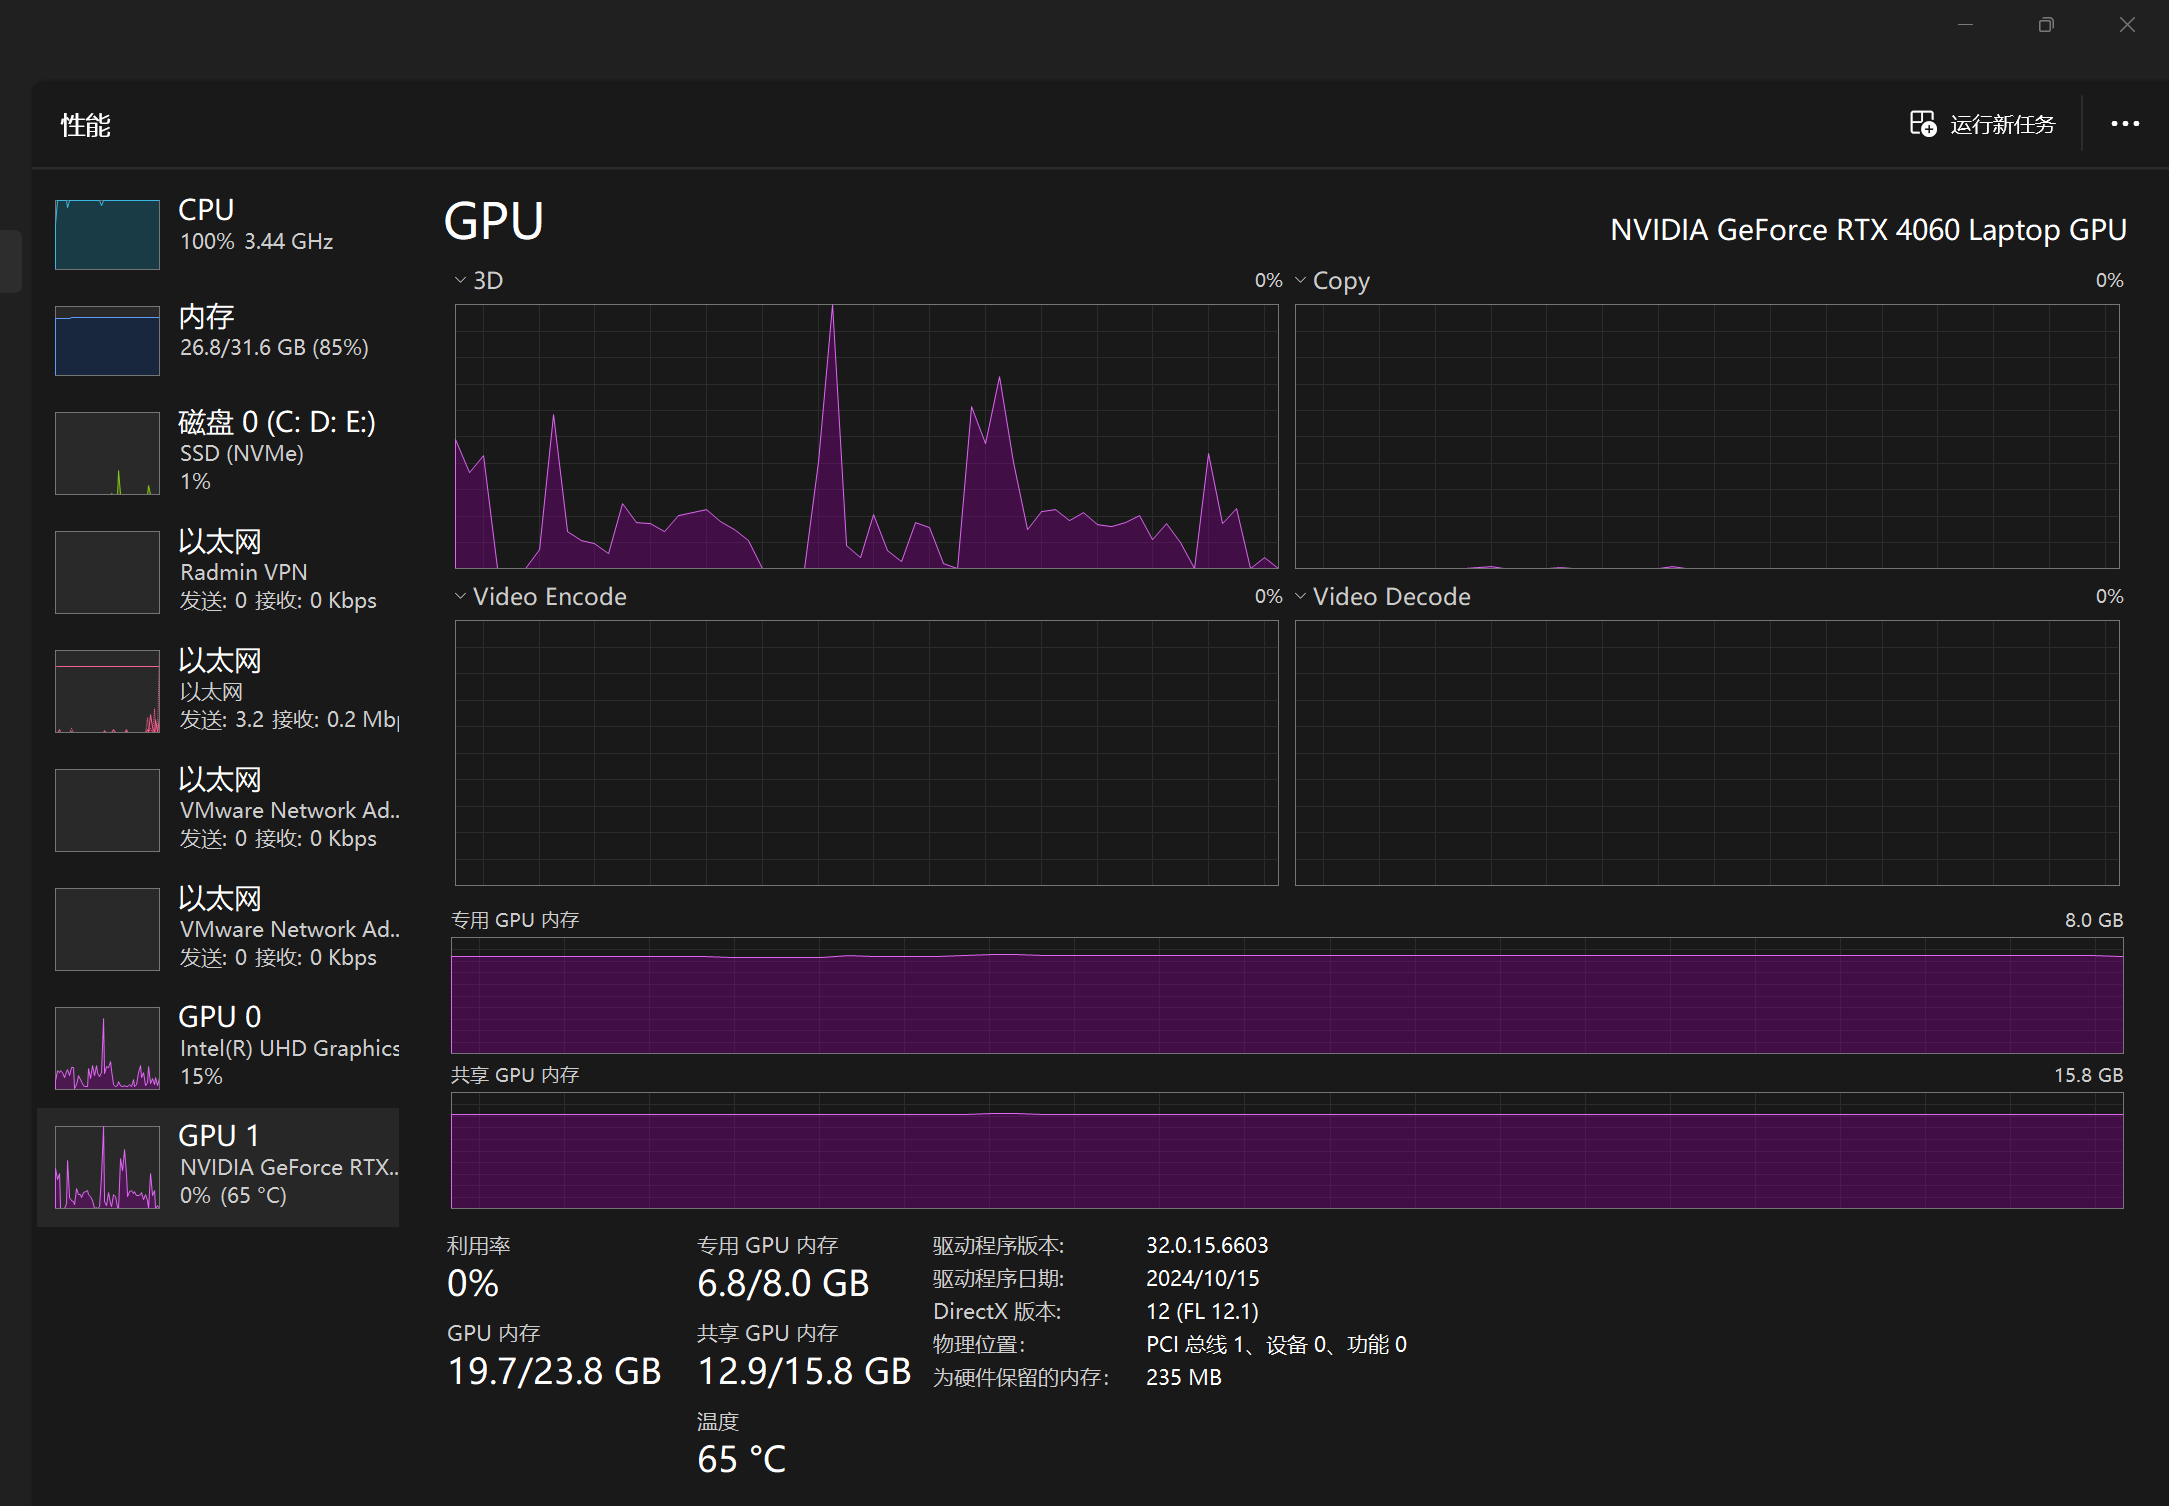Viewport: 2169px width, 1506px height.
Task: Open the Copy engine dropdown chevron
Action: [x=1300, y=280]
